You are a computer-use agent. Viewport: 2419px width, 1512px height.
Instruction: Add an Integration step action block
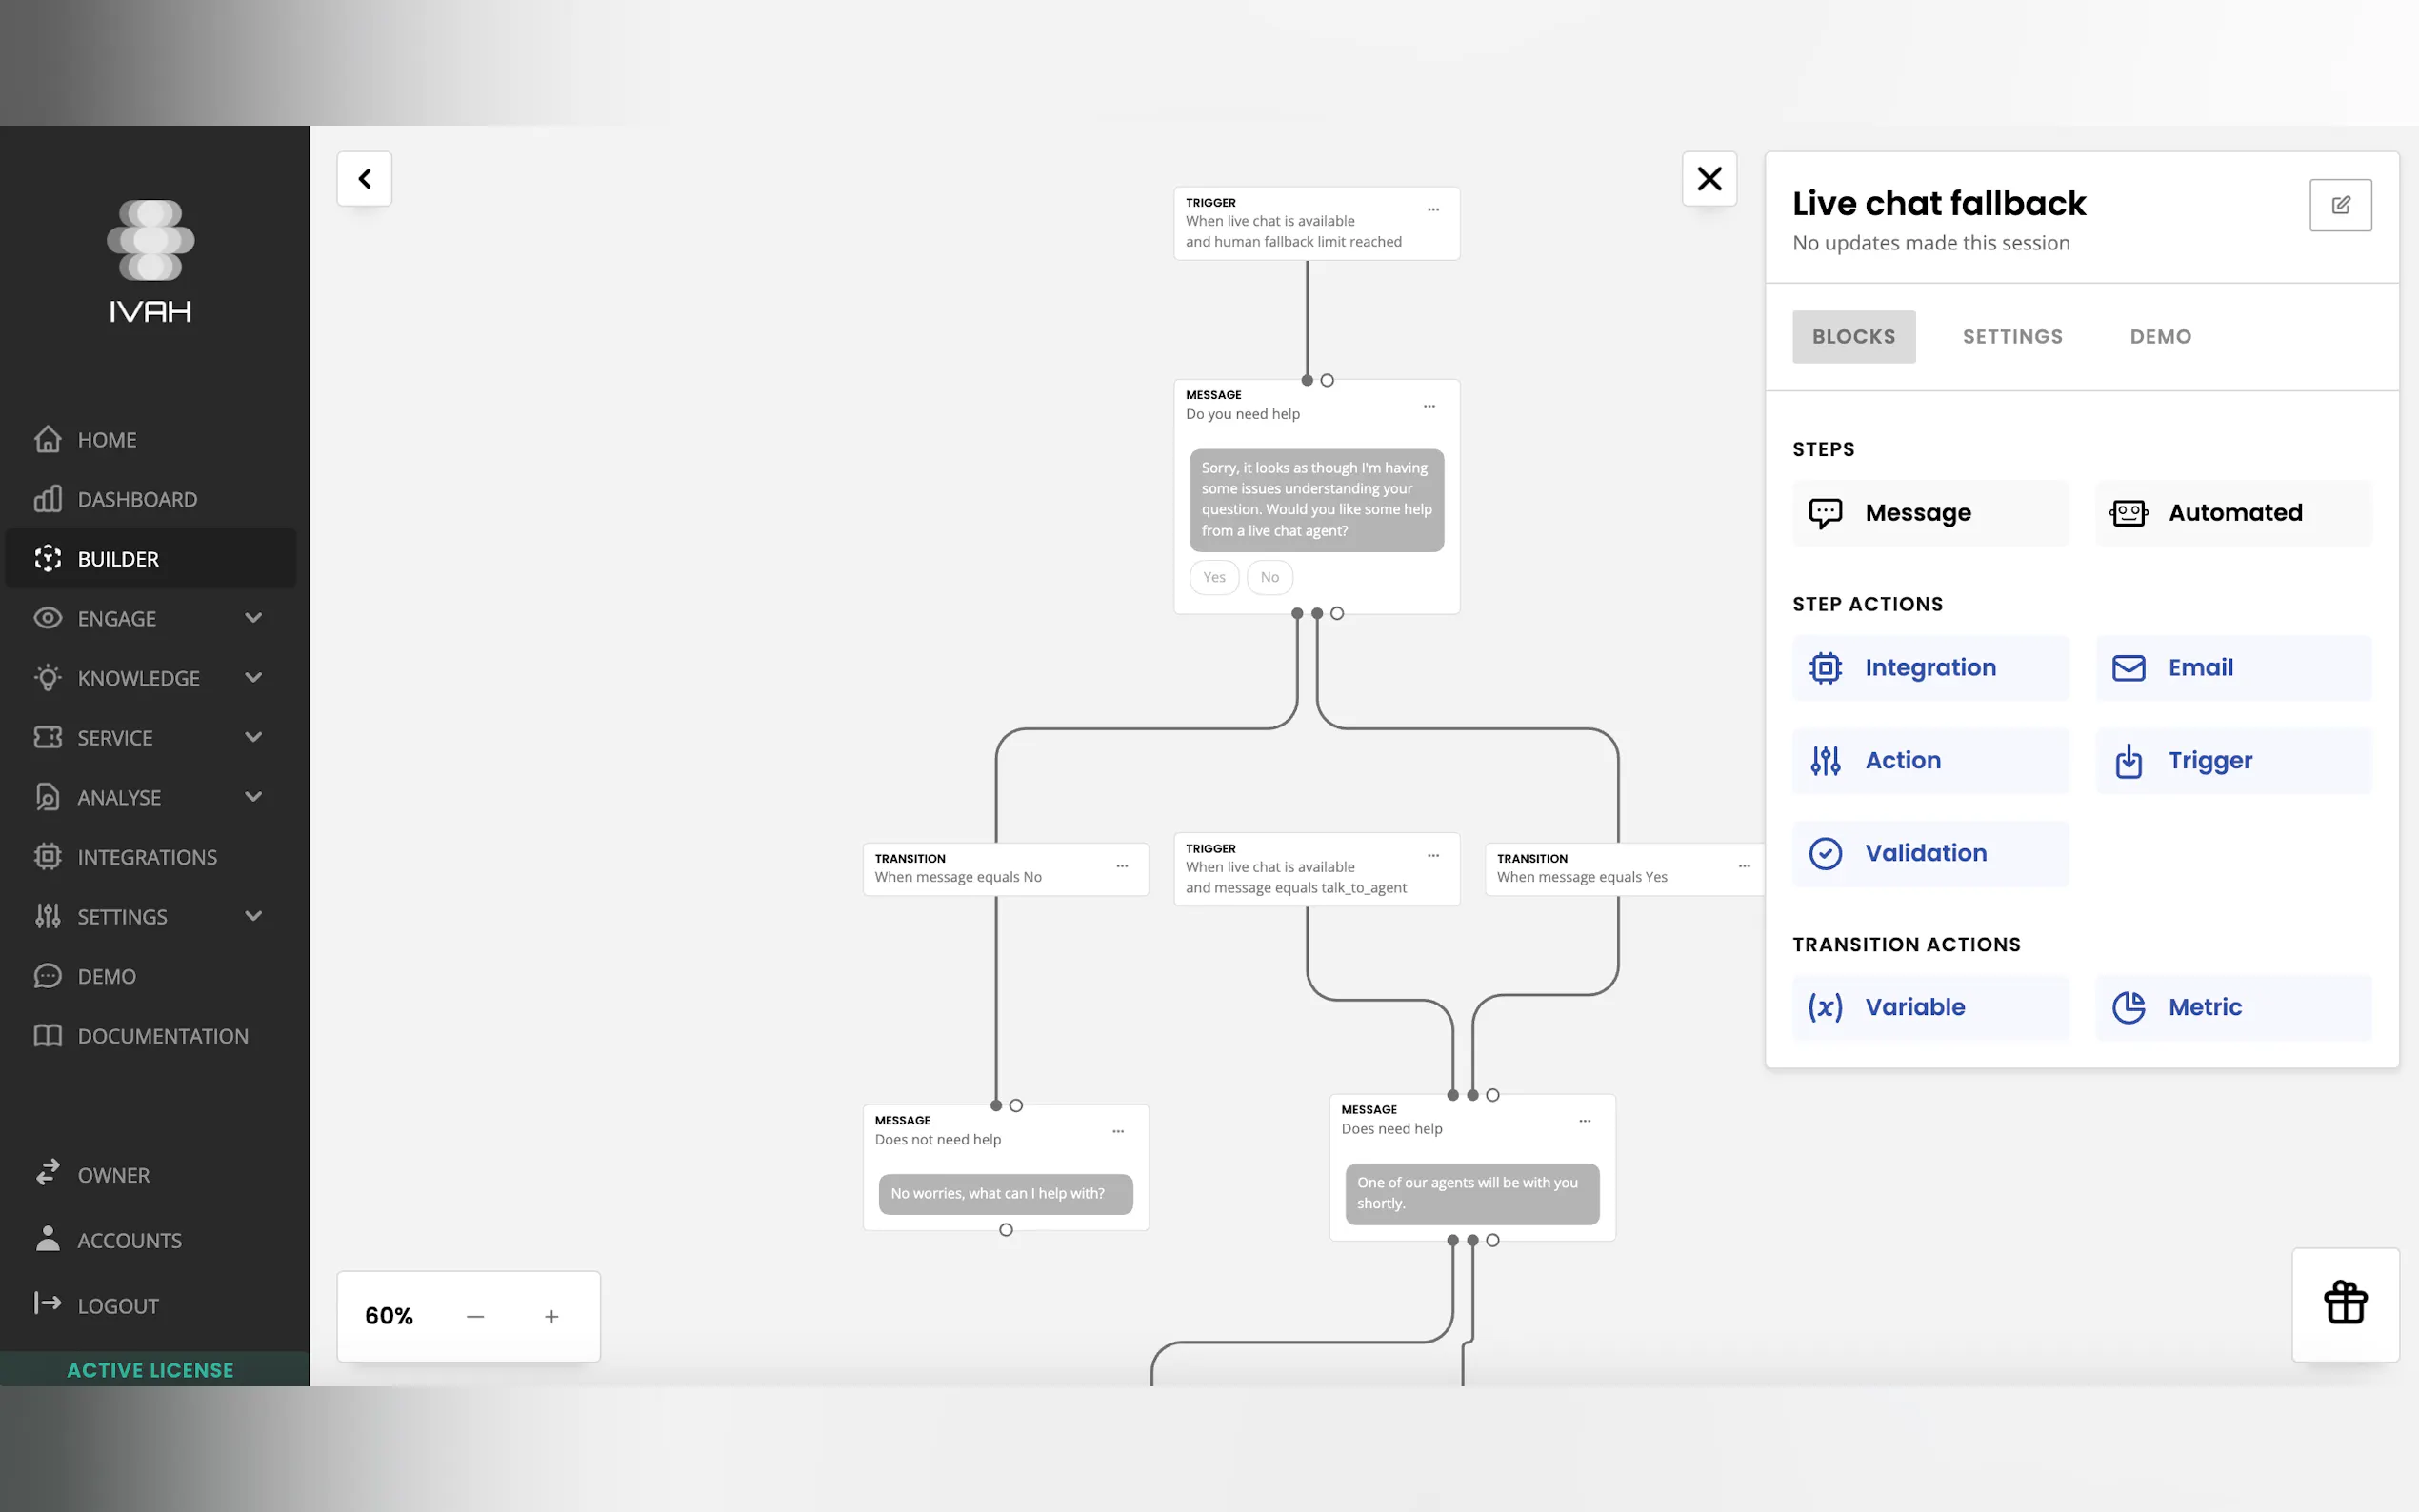click(1930, 668)
